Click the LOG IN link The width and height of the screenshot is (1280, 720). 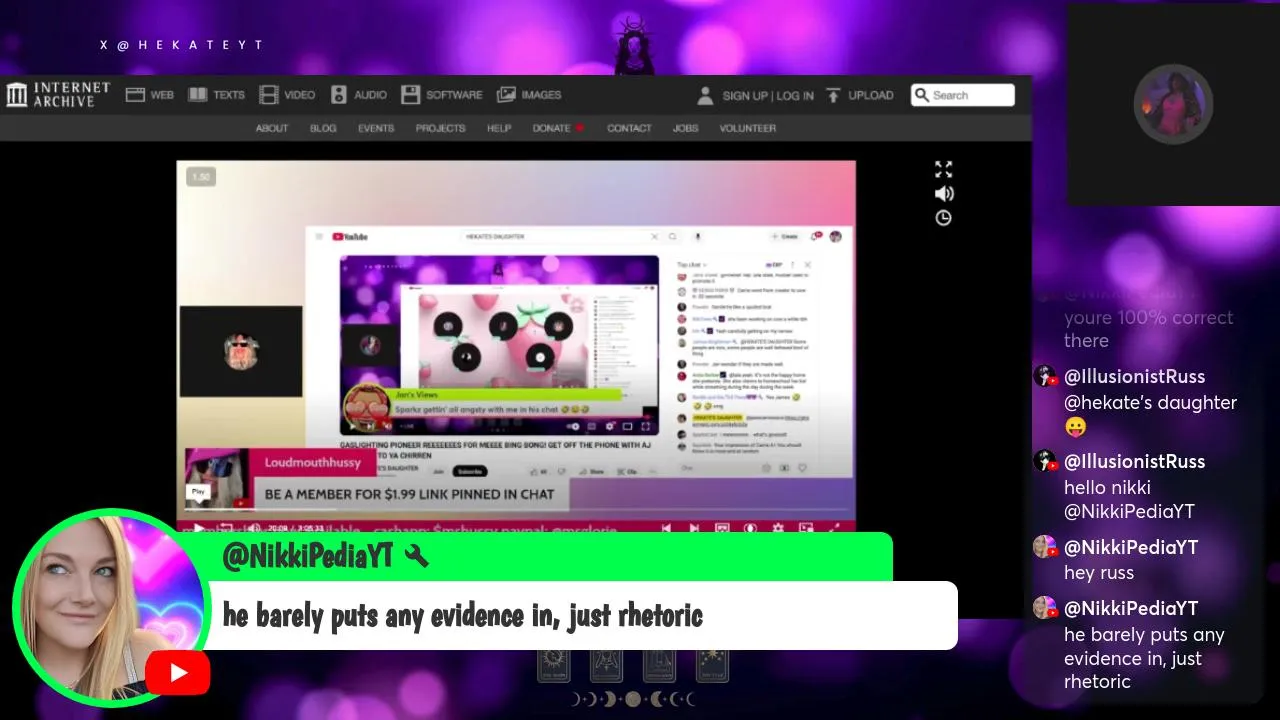(x=795, y=96)
